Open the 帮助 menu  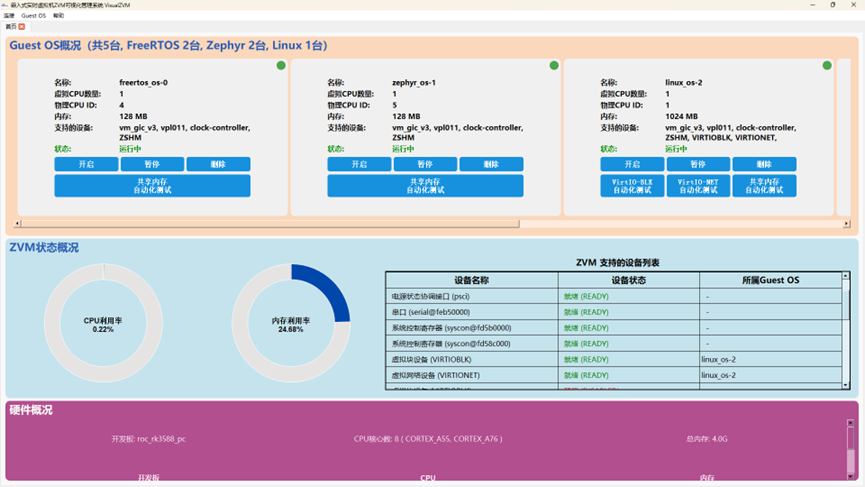coord(59,16)
